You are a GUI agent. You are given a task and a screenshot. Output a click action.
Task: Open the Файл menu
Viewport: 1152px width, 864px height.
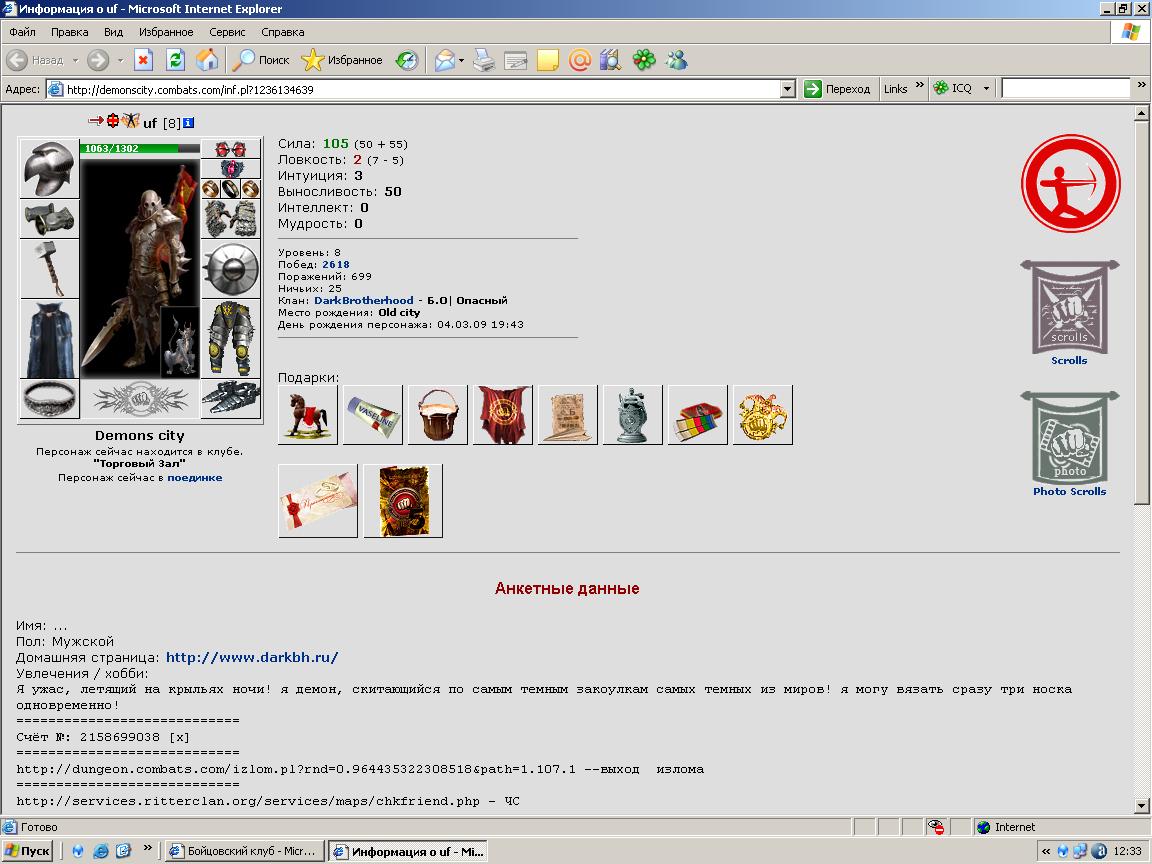22,32
